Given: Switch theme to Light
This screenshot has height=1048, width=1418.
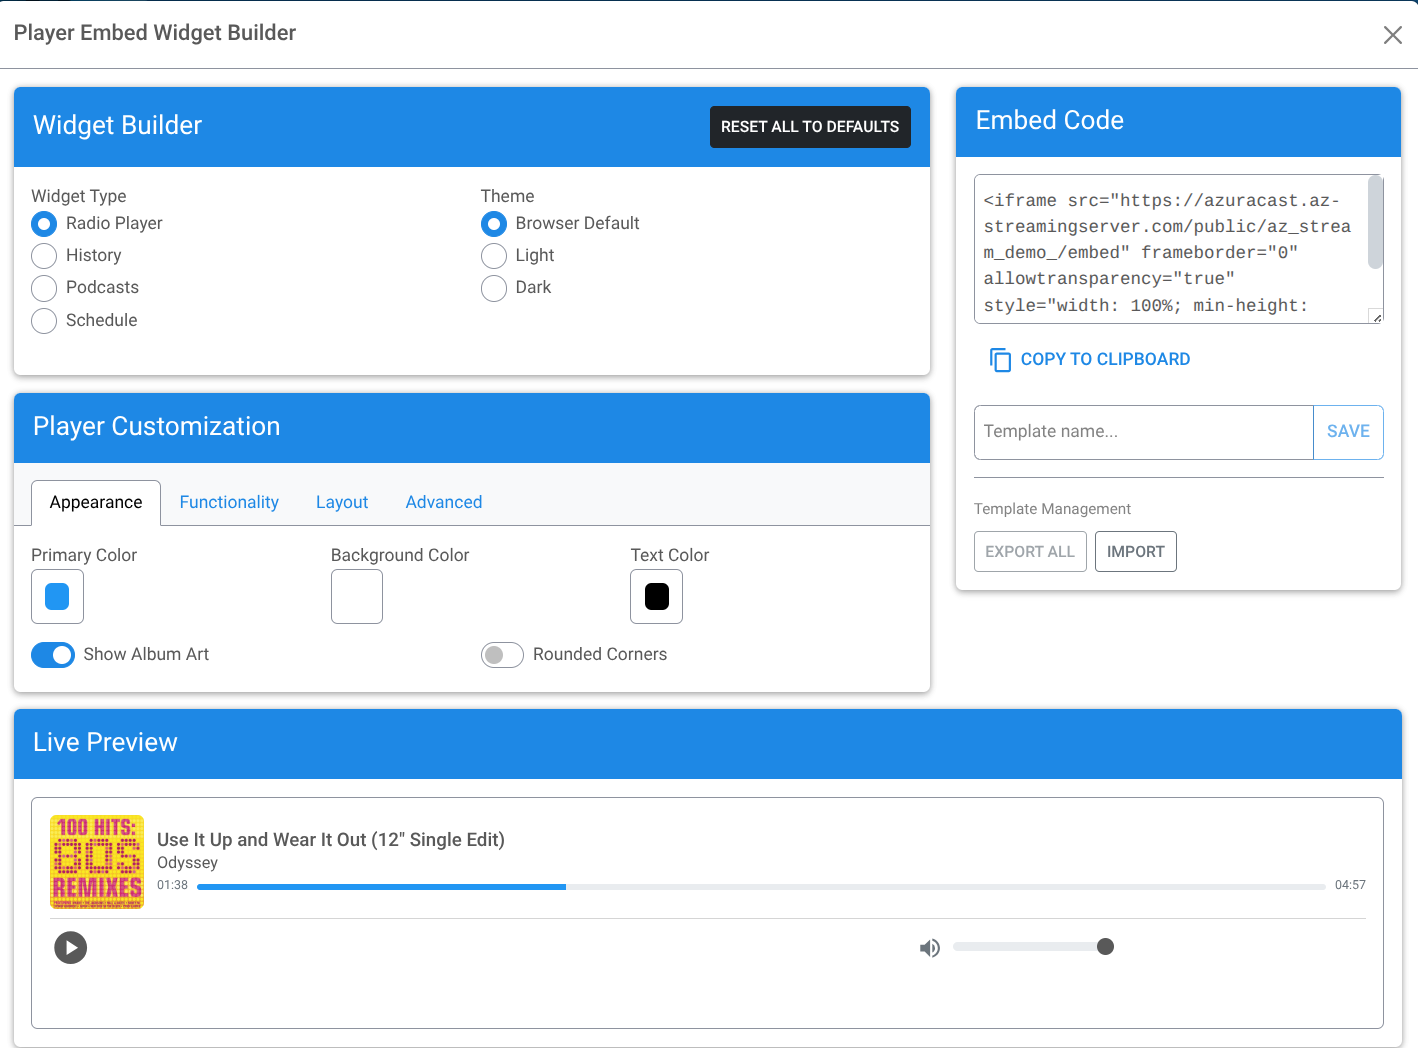Looking at the screenshot, I should point(494,256).
